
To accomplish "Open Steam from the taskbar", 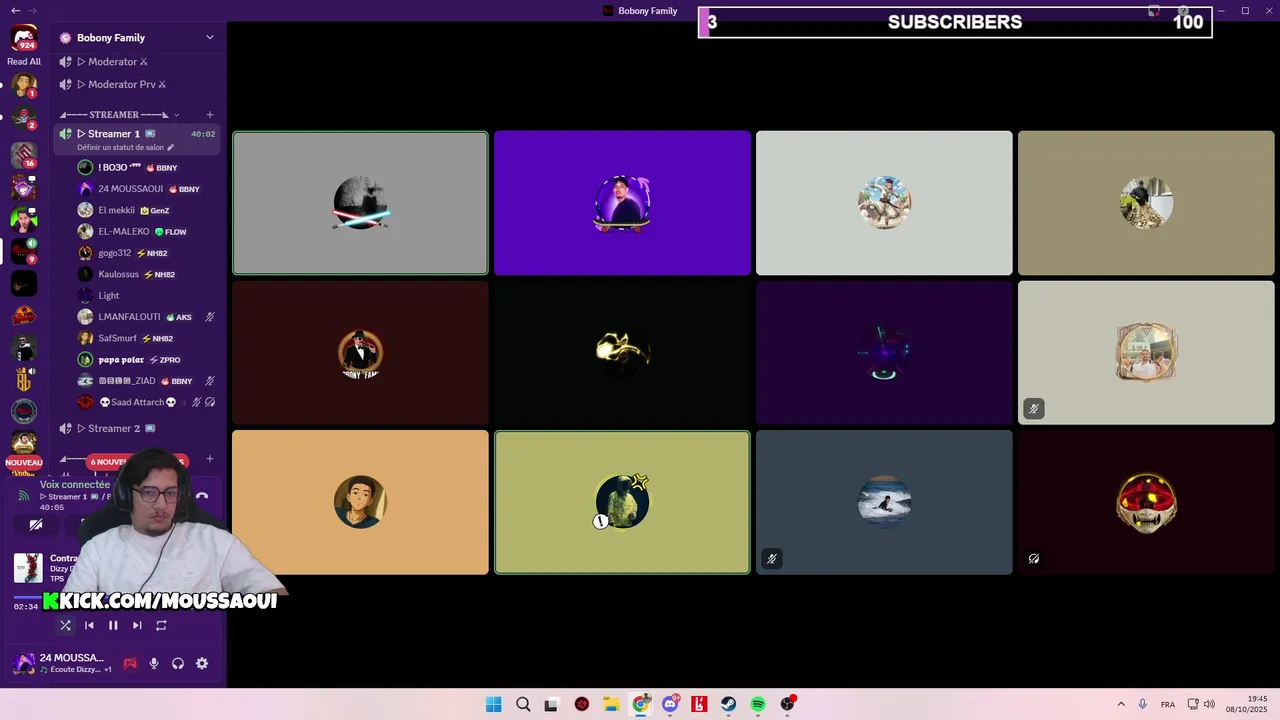I will [x=729, y=704].
